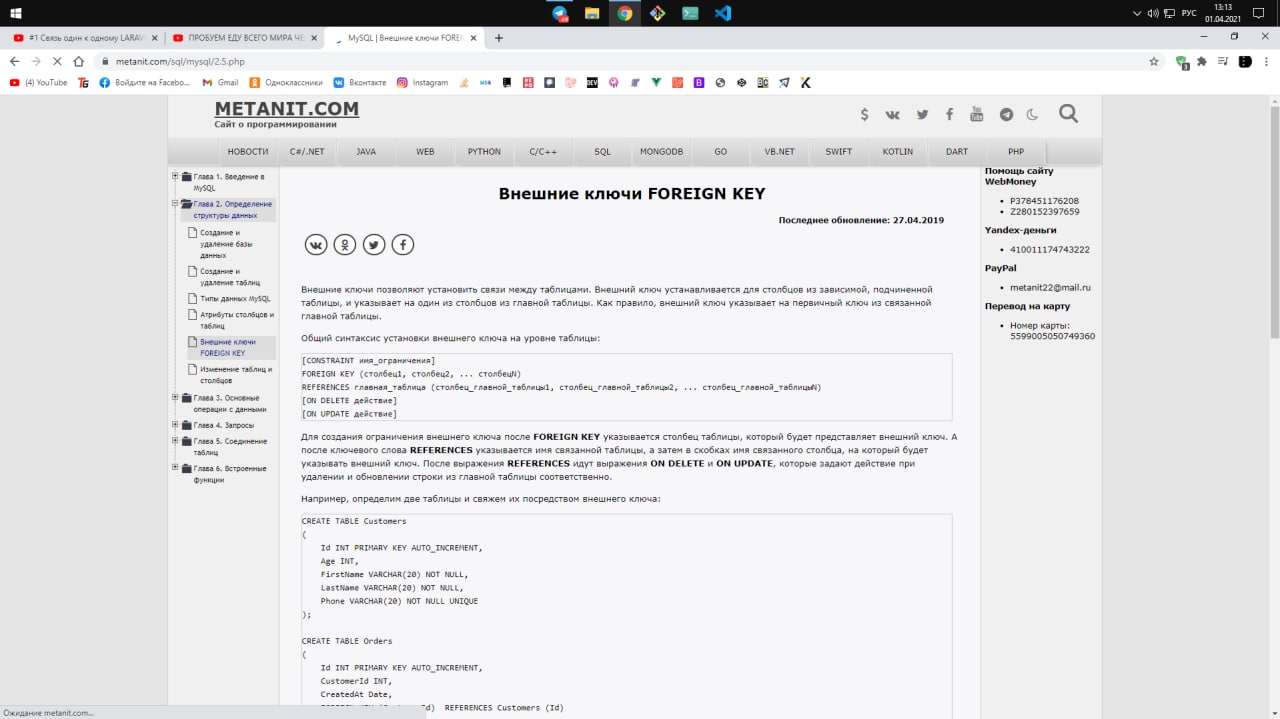The height and width of the screenshot is (719, 1280).
Task: Share article via round Facebook button
Action: click(402, 244)
